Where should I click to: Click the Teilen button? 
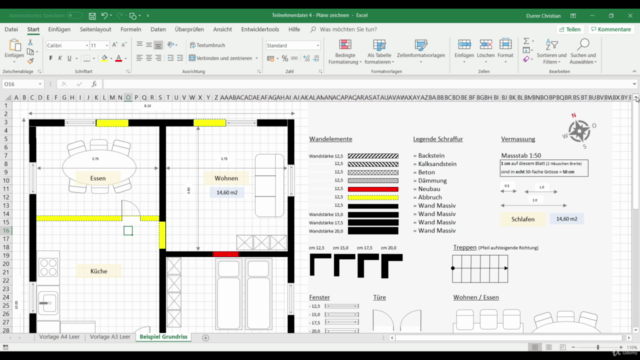pos(570,29)
